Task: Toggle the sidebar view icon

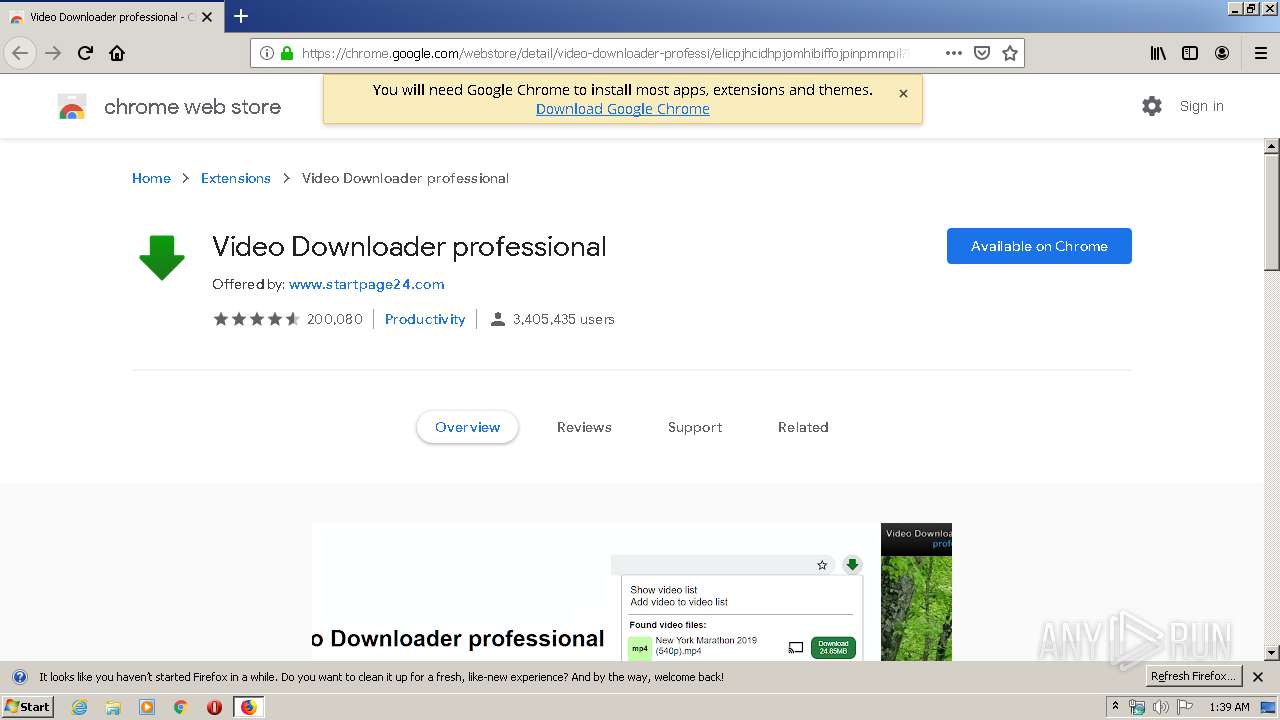Action: click(x=1190, y=53)
